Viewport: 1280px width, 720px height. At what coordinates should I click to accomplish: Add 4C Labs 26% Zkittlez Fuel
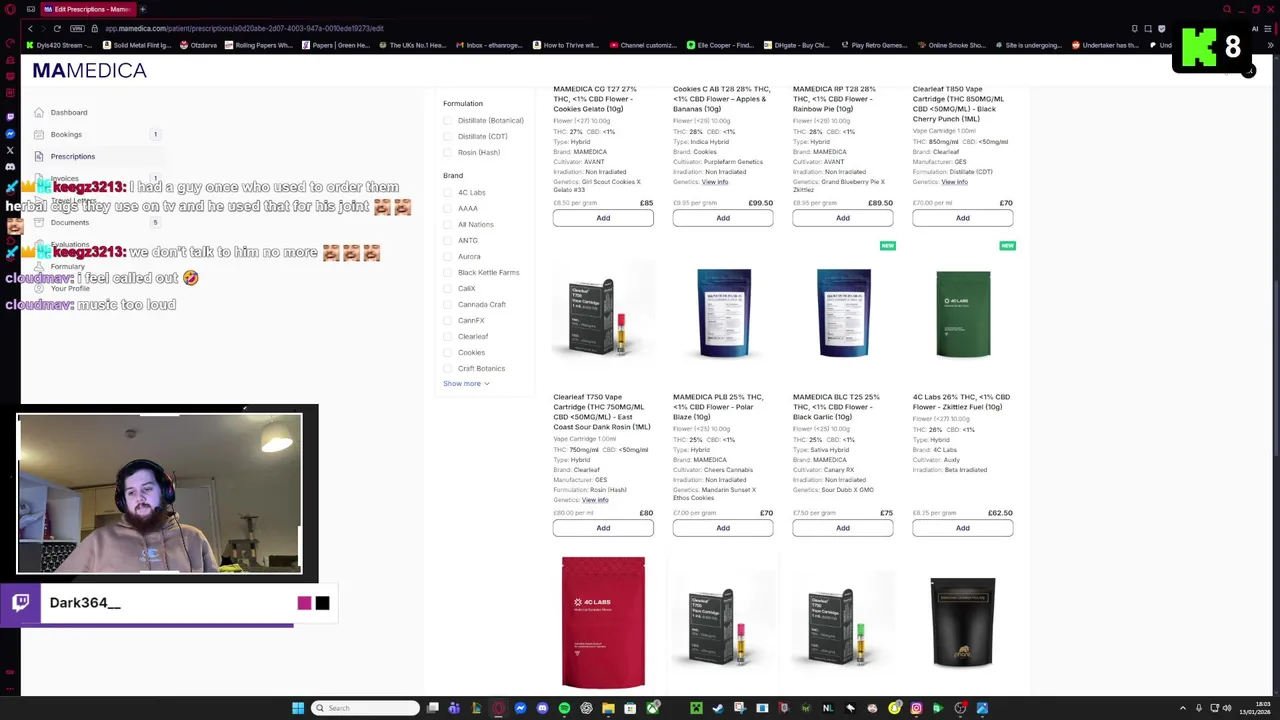(x=962, y=528)
